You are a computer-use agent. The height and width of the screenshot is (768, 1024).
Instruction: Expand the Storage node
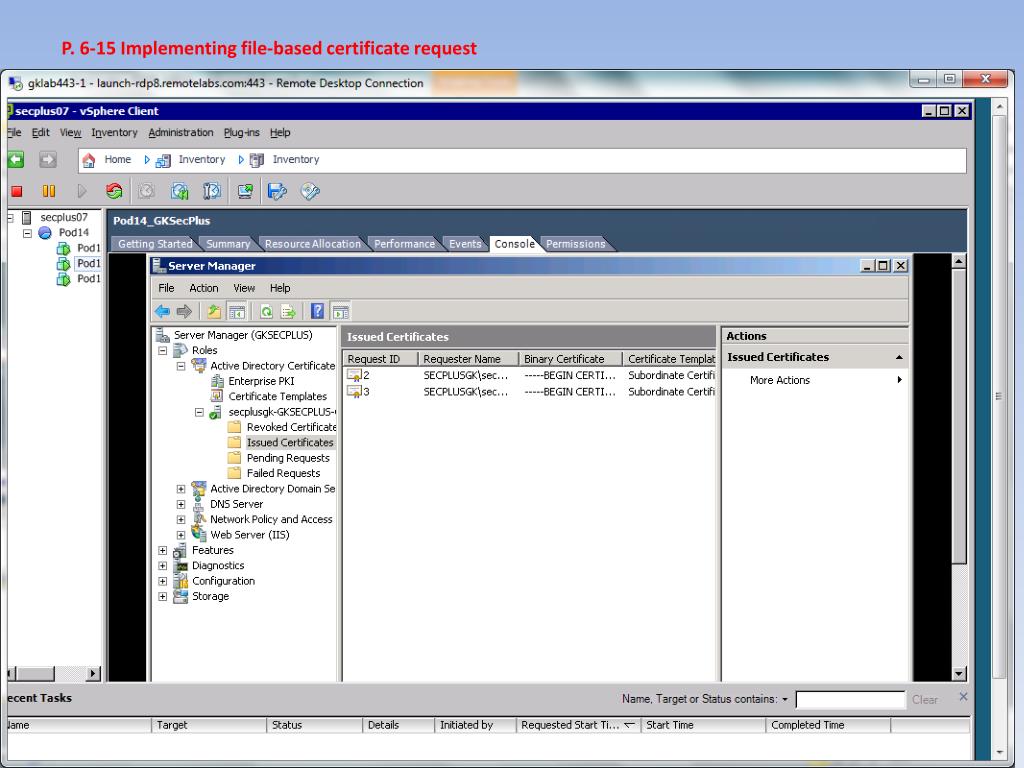(x=163, y=596)
